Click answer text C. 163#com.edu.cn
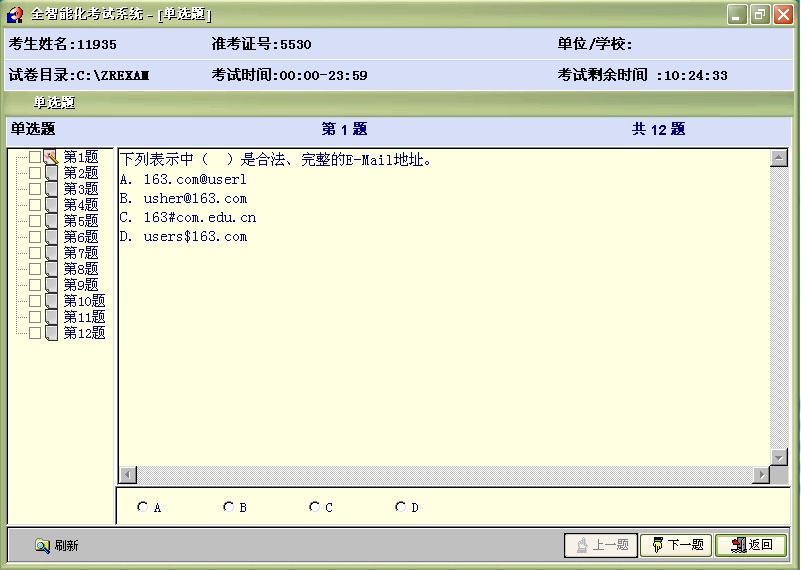The image size is (801, 570). pyautogui.click(x=188, y=217)
